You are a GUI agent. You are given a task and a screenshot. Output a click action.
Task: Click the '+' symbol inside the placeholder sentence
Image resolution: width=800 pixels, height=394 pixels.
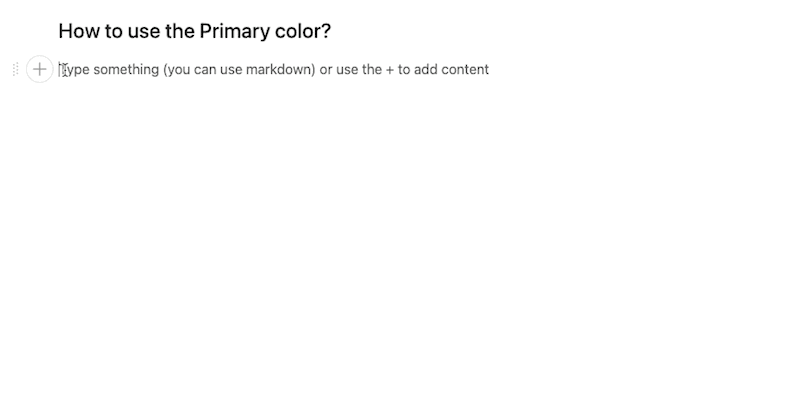390,70
